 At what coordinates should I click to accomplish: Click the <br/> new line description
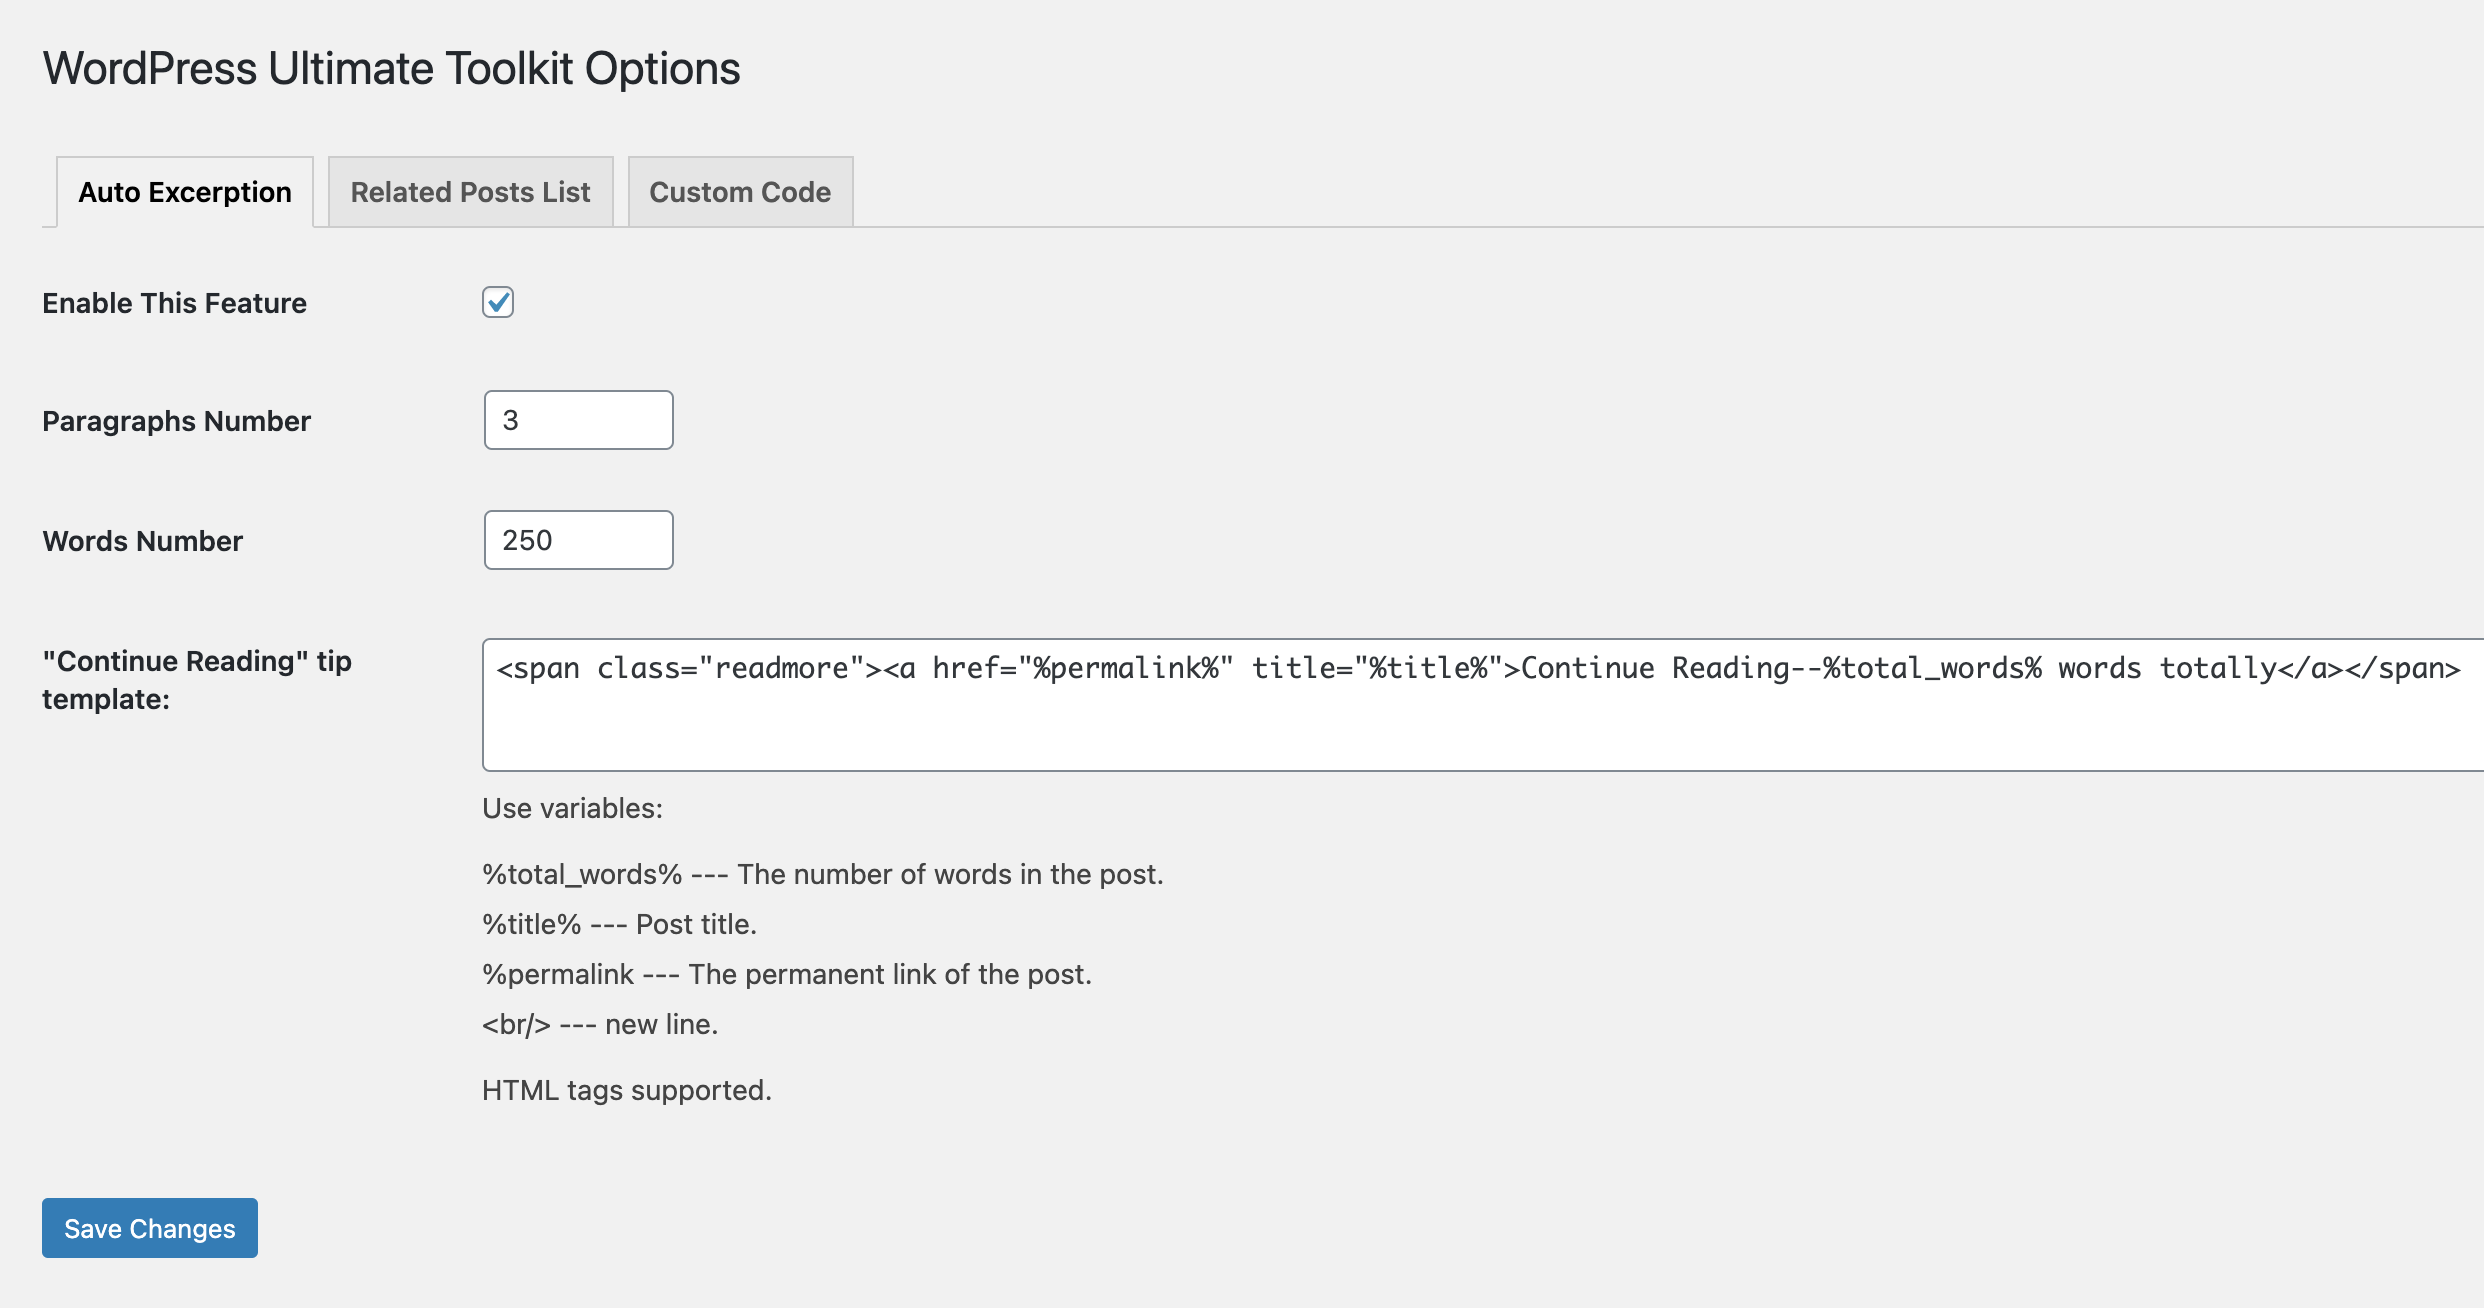point(600,1024)
